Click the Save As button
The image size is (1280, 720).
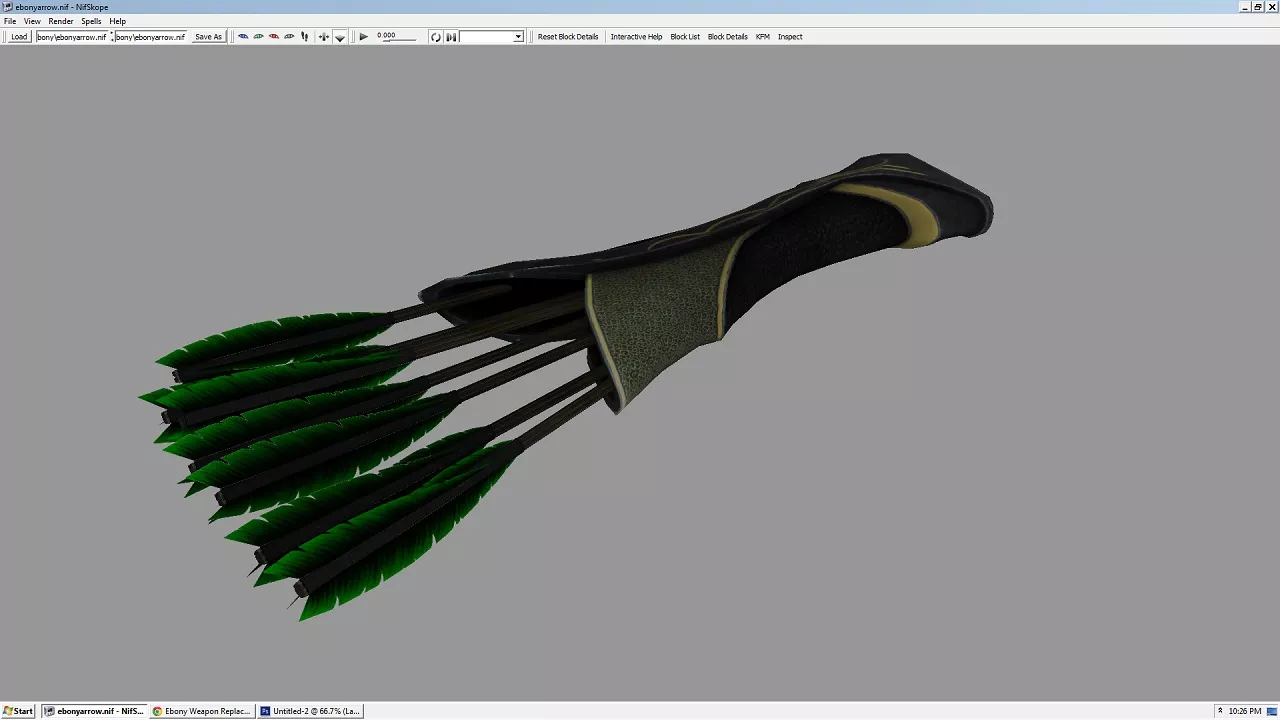click(x=208, y=37)
